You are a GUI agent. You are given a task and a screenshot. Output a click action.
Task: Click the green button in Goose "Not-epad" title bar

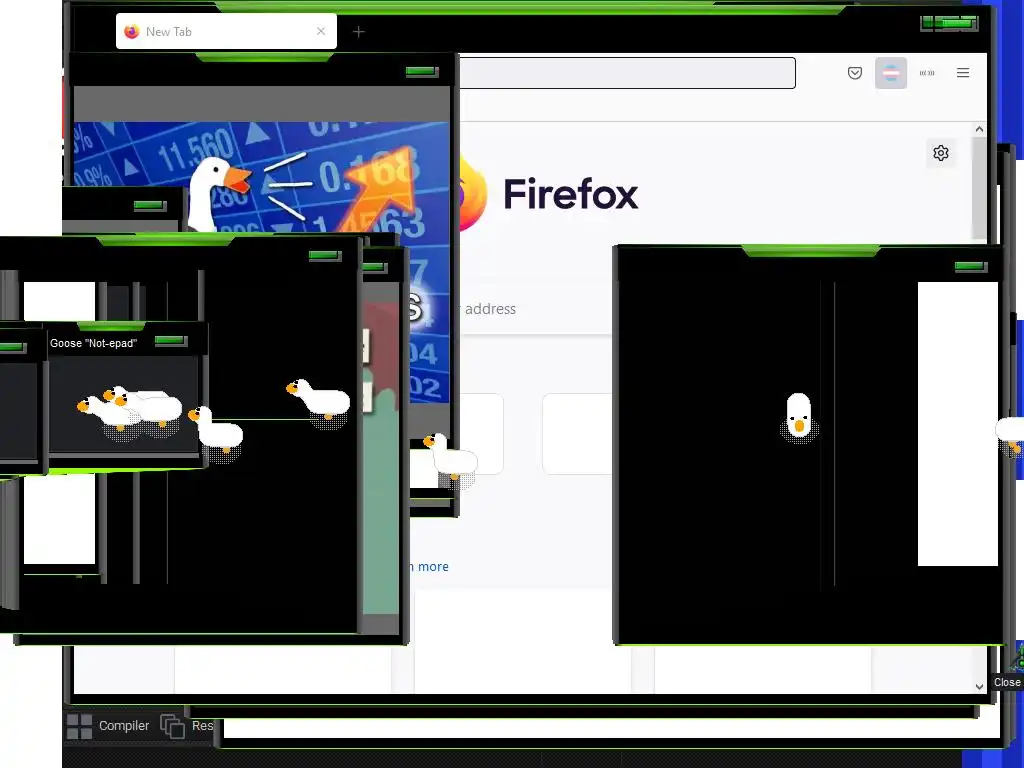point(170,341)
